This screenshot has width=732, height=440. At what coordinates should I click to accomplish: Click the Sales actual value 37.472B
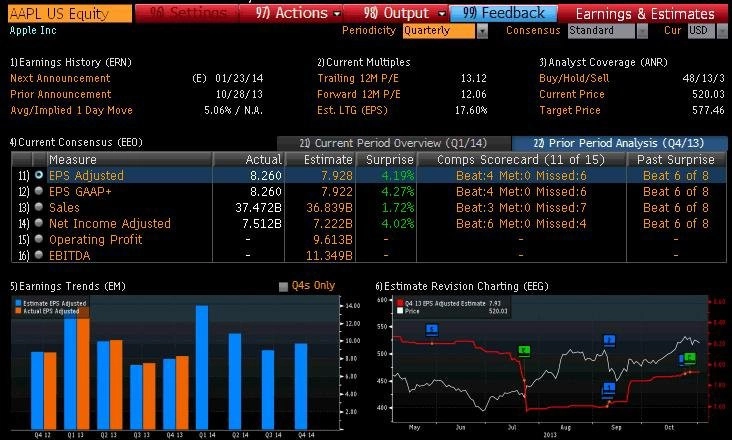(259, 208)
